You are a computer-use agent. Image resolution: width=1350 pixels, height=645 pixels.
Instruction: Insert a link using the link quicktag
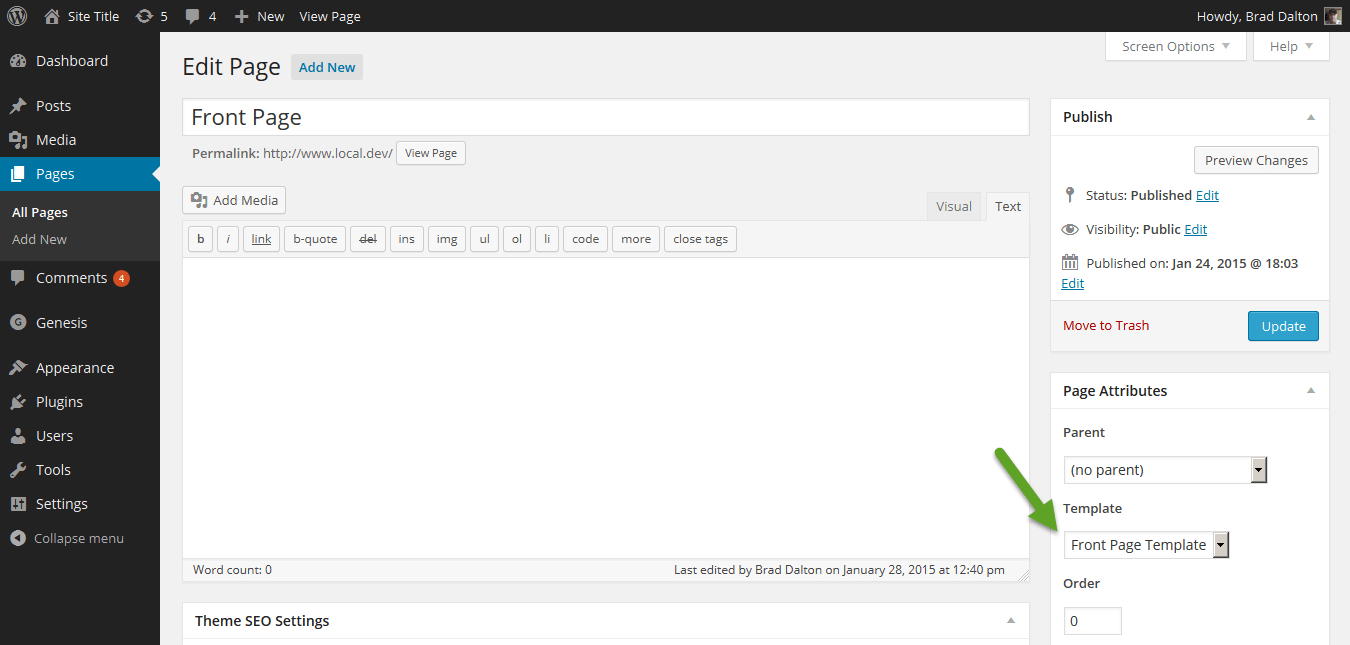point(260,238)
